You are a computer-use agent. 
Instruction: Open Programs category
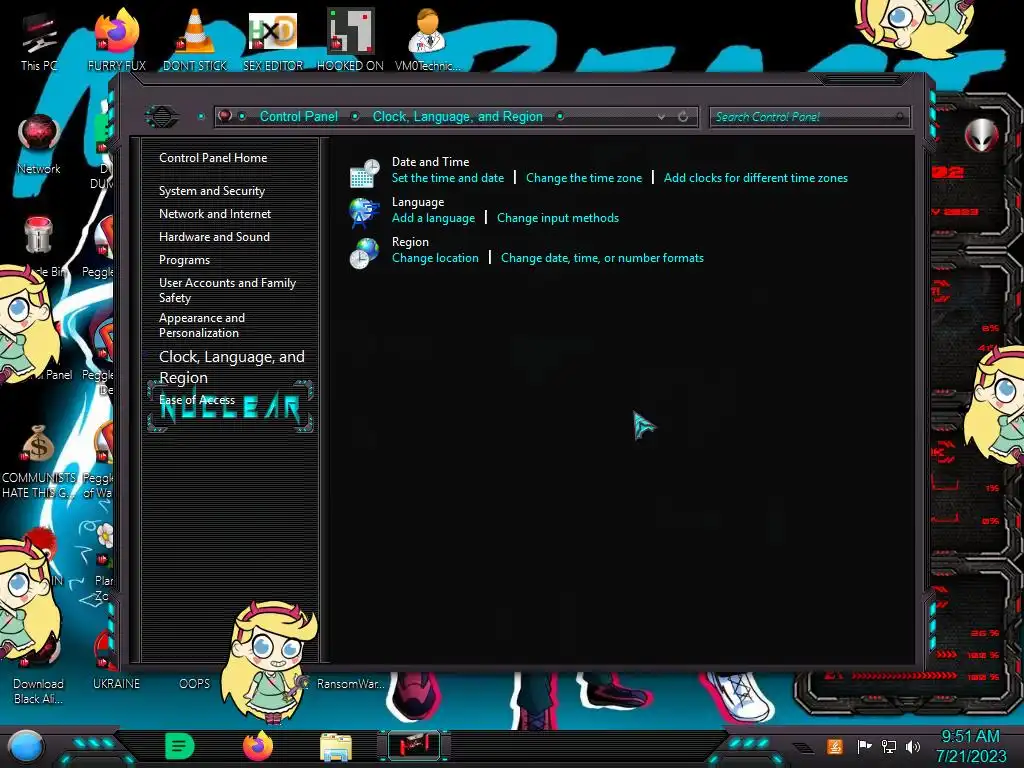coord(184,260)
